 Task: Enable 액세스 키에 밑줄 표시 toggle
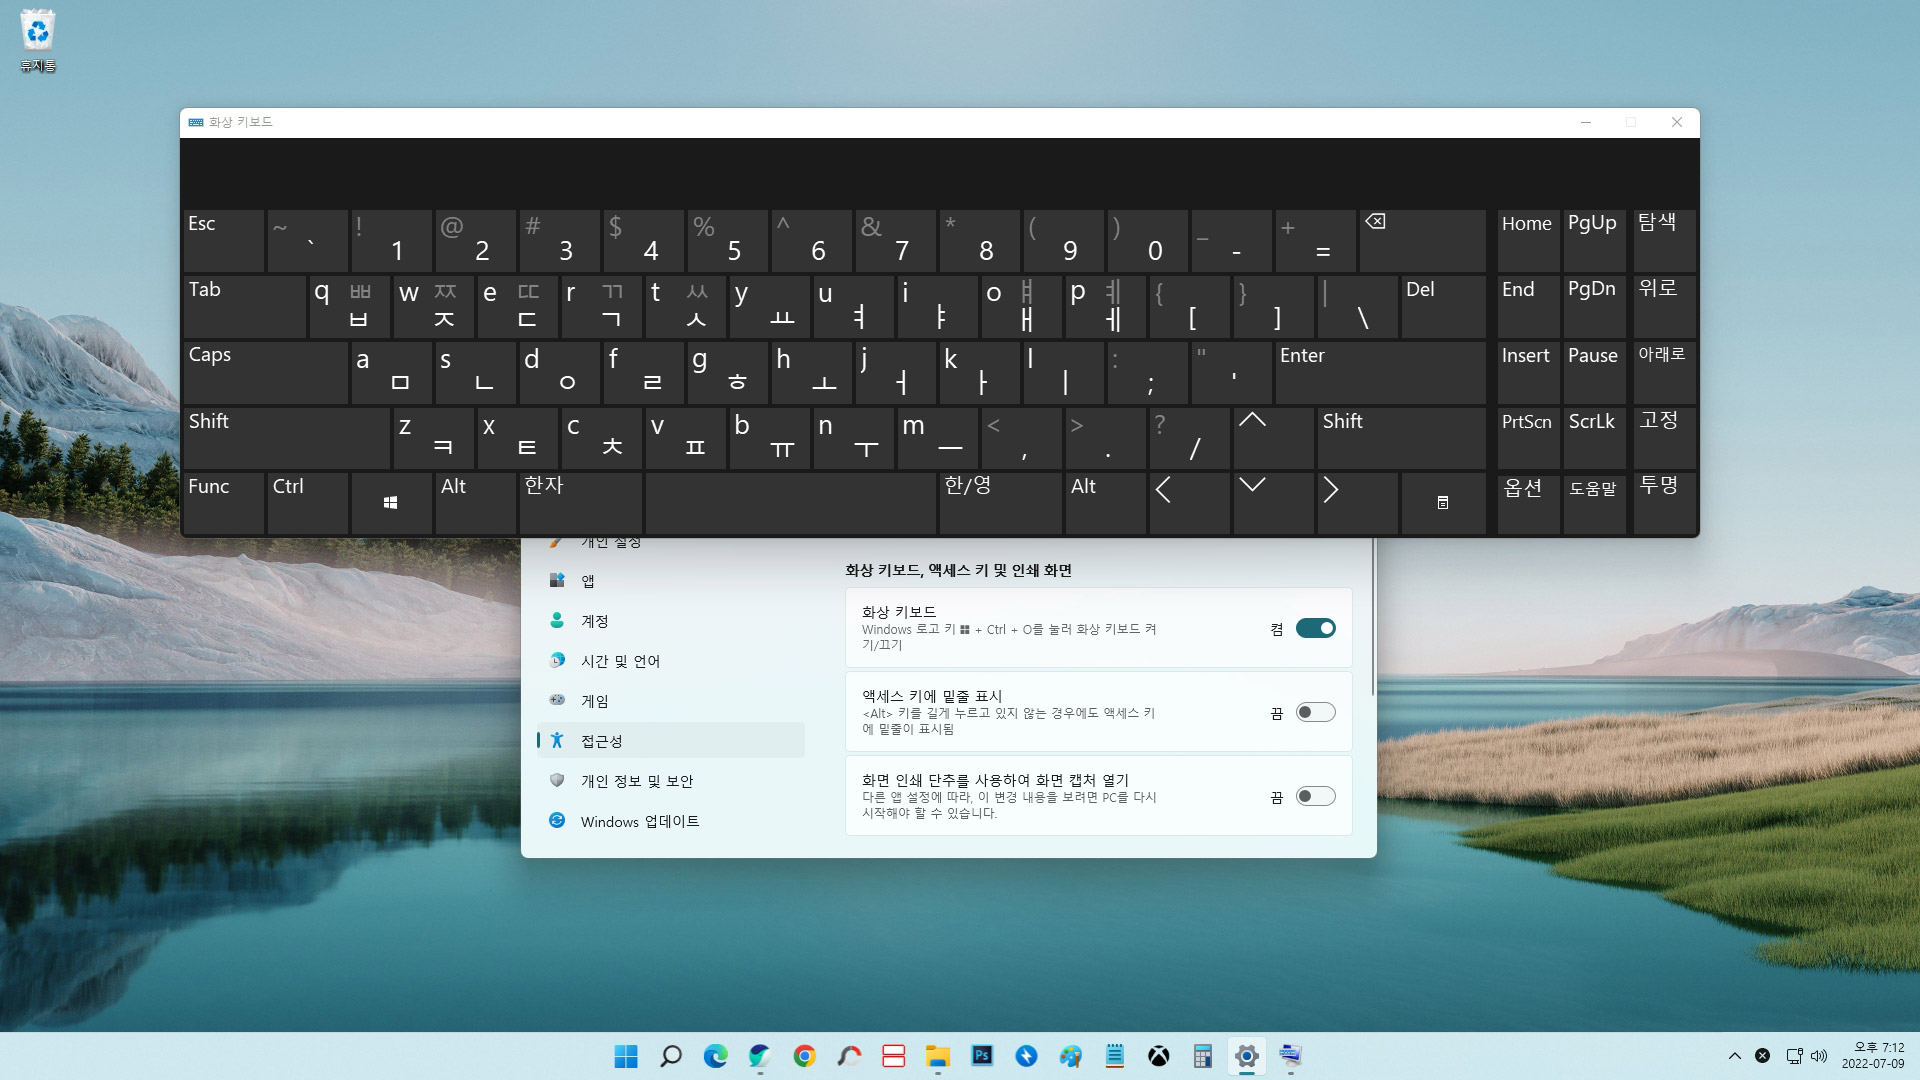(x=1315, y=712)
